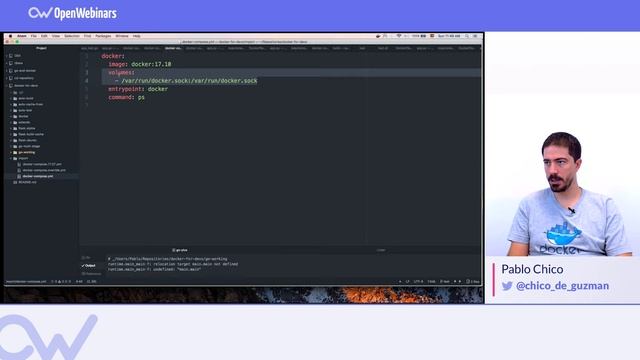Open the Window menu
The width and height of the screenshot is (640, 360).
coord(122,36)
